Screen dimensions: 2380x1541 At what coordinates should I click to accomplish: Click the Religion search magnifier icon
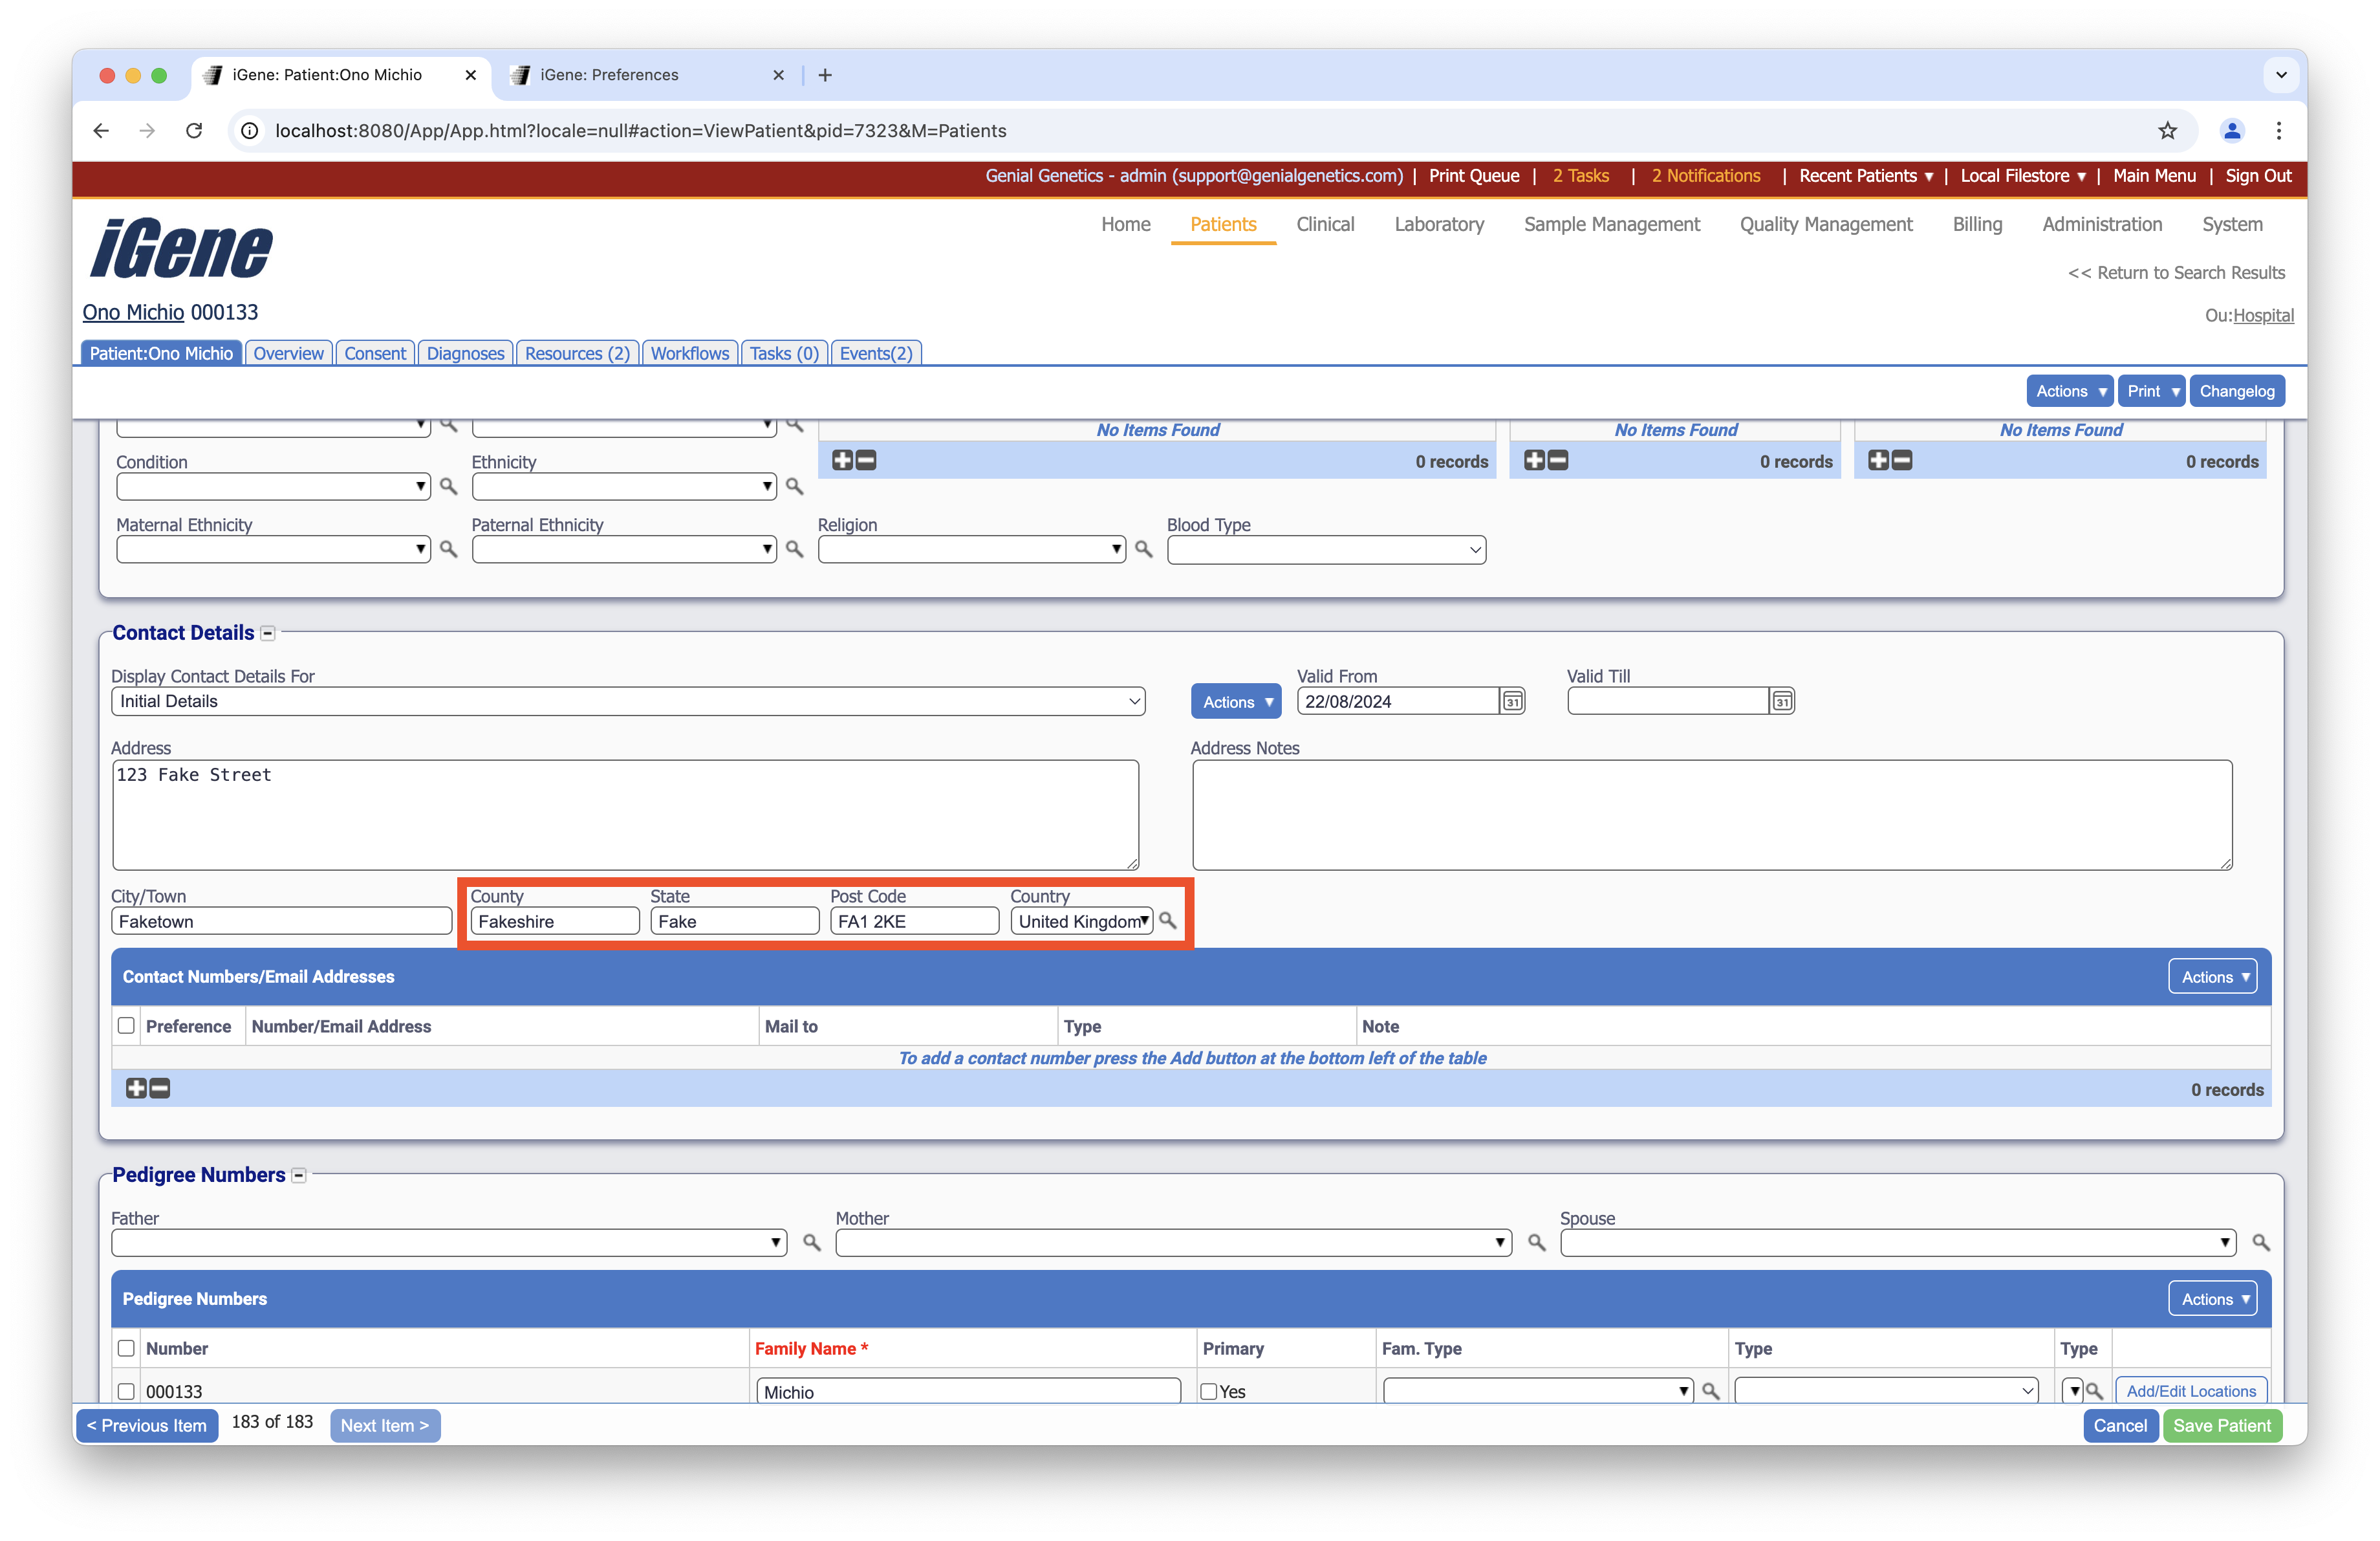1143,549
